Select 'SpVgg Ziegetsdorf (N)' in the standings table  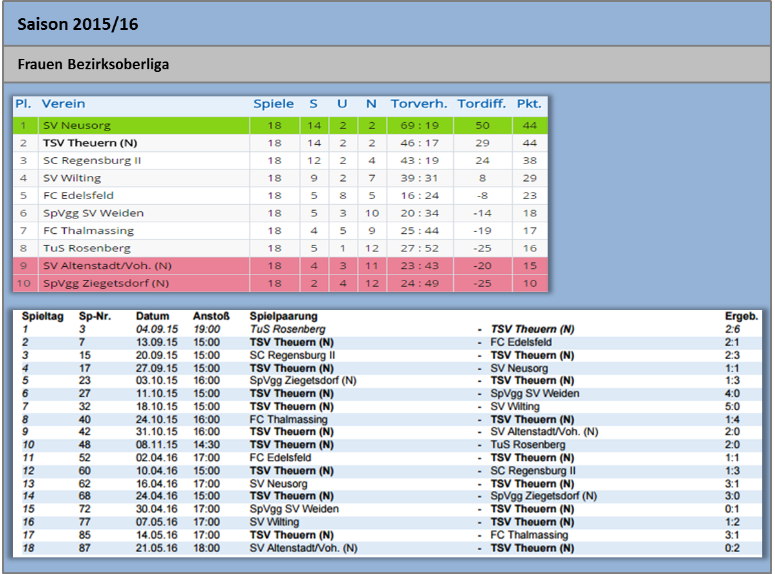(106, 283)
